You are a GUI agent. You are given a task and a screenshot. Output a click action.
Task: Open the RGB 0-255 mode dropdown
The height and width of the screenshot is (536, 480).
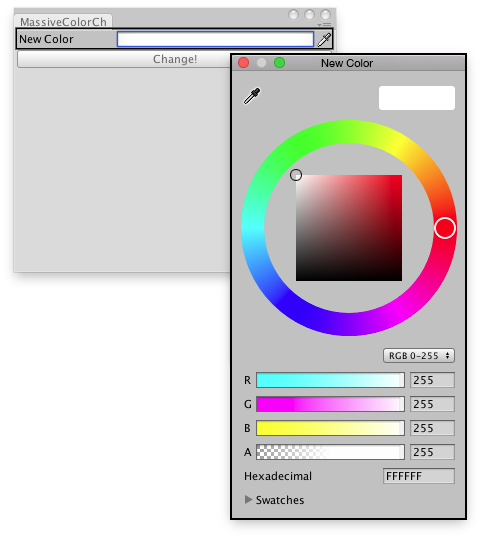point(419,356)
